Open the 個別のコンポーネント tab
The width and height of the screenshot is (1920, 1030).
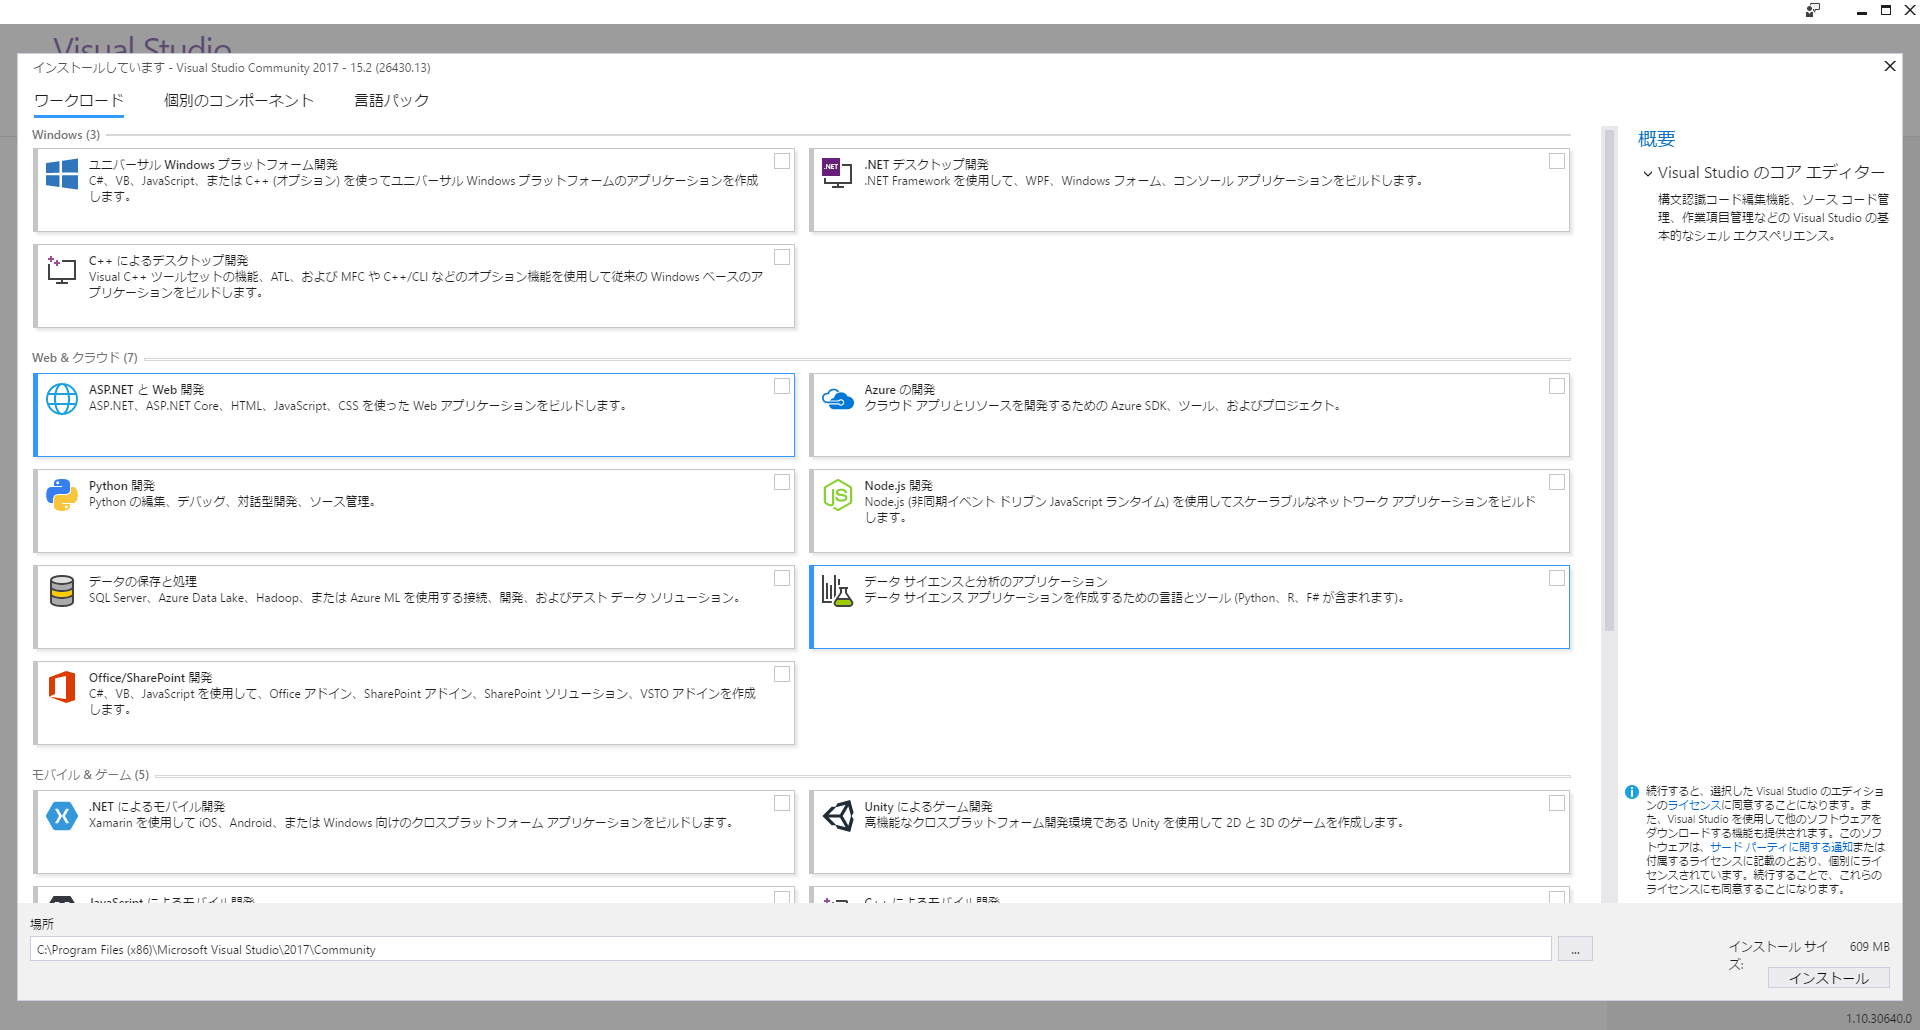[239, 101]
